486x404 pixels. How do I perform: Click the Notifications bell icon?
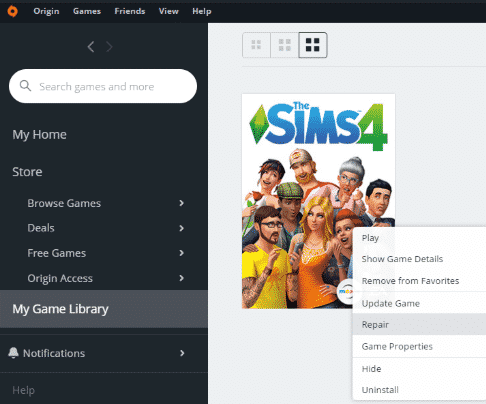[13, 353]
